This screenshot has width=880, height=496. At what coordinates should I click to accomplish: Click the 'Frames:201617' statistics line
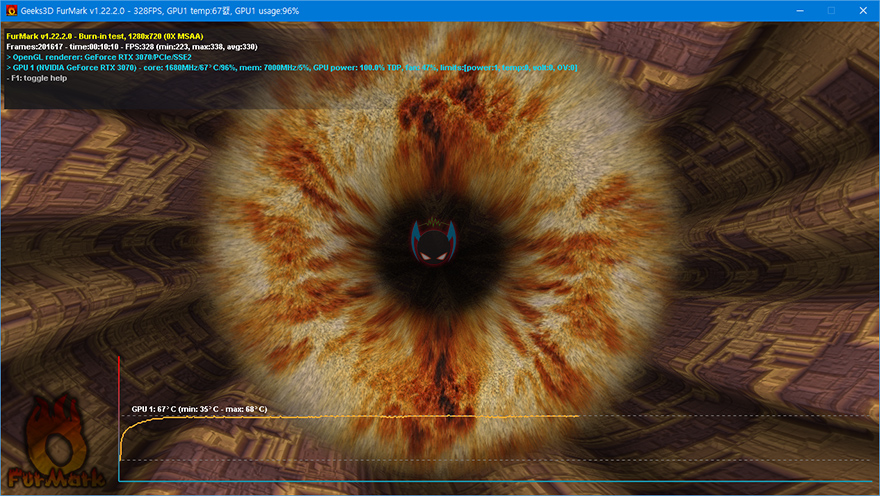[x=132, y=47]
